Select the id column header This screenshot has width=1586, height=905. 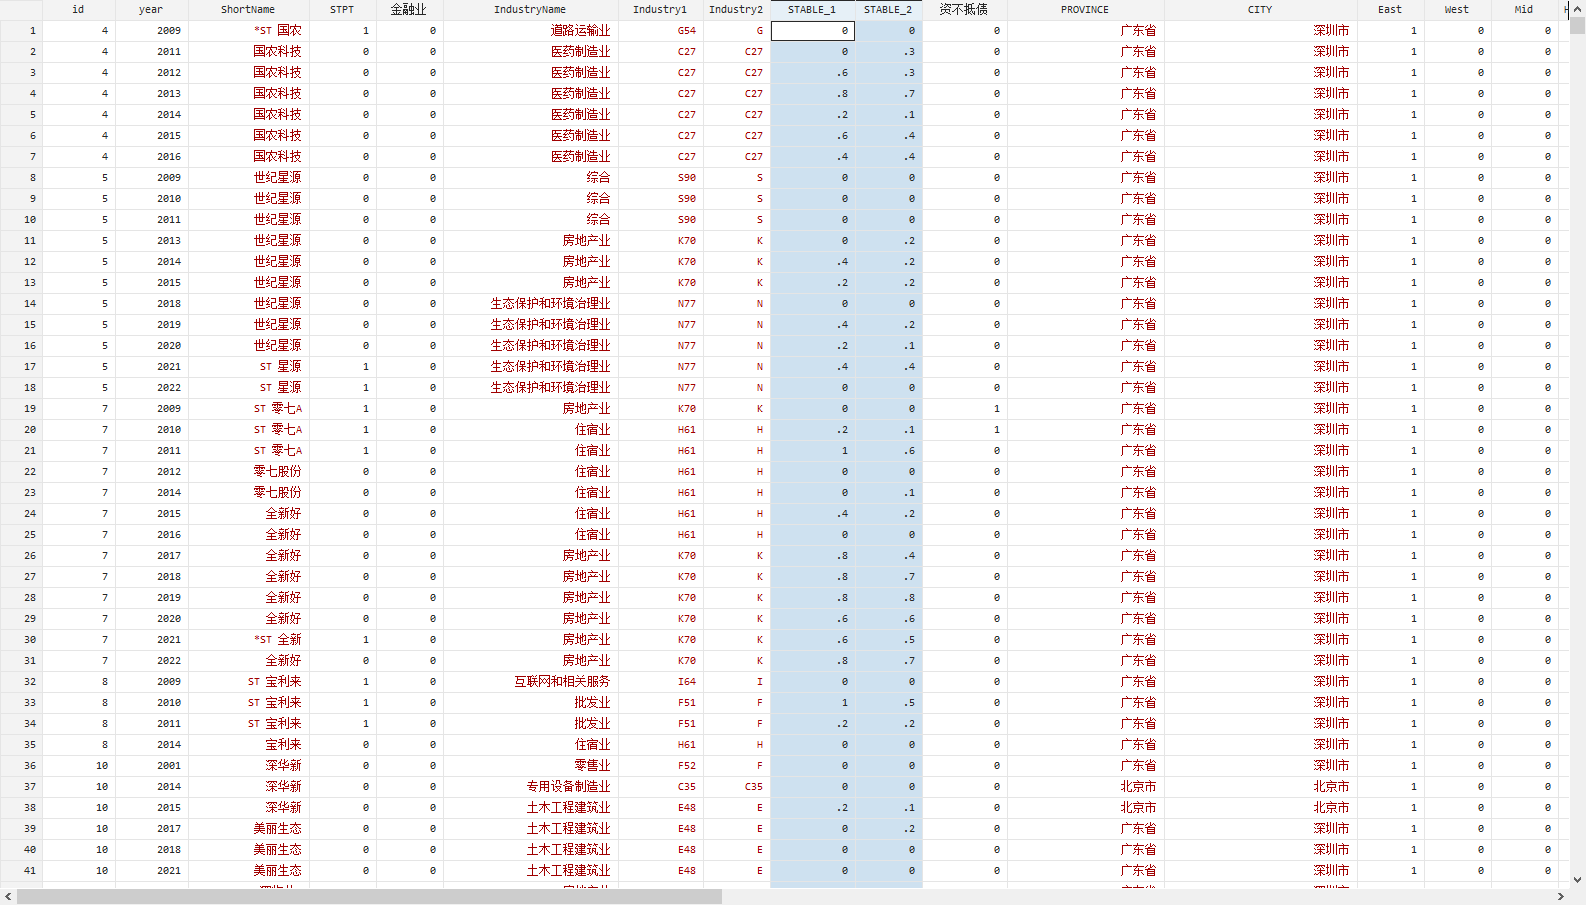pyautogui.click(x=78, y=10)
